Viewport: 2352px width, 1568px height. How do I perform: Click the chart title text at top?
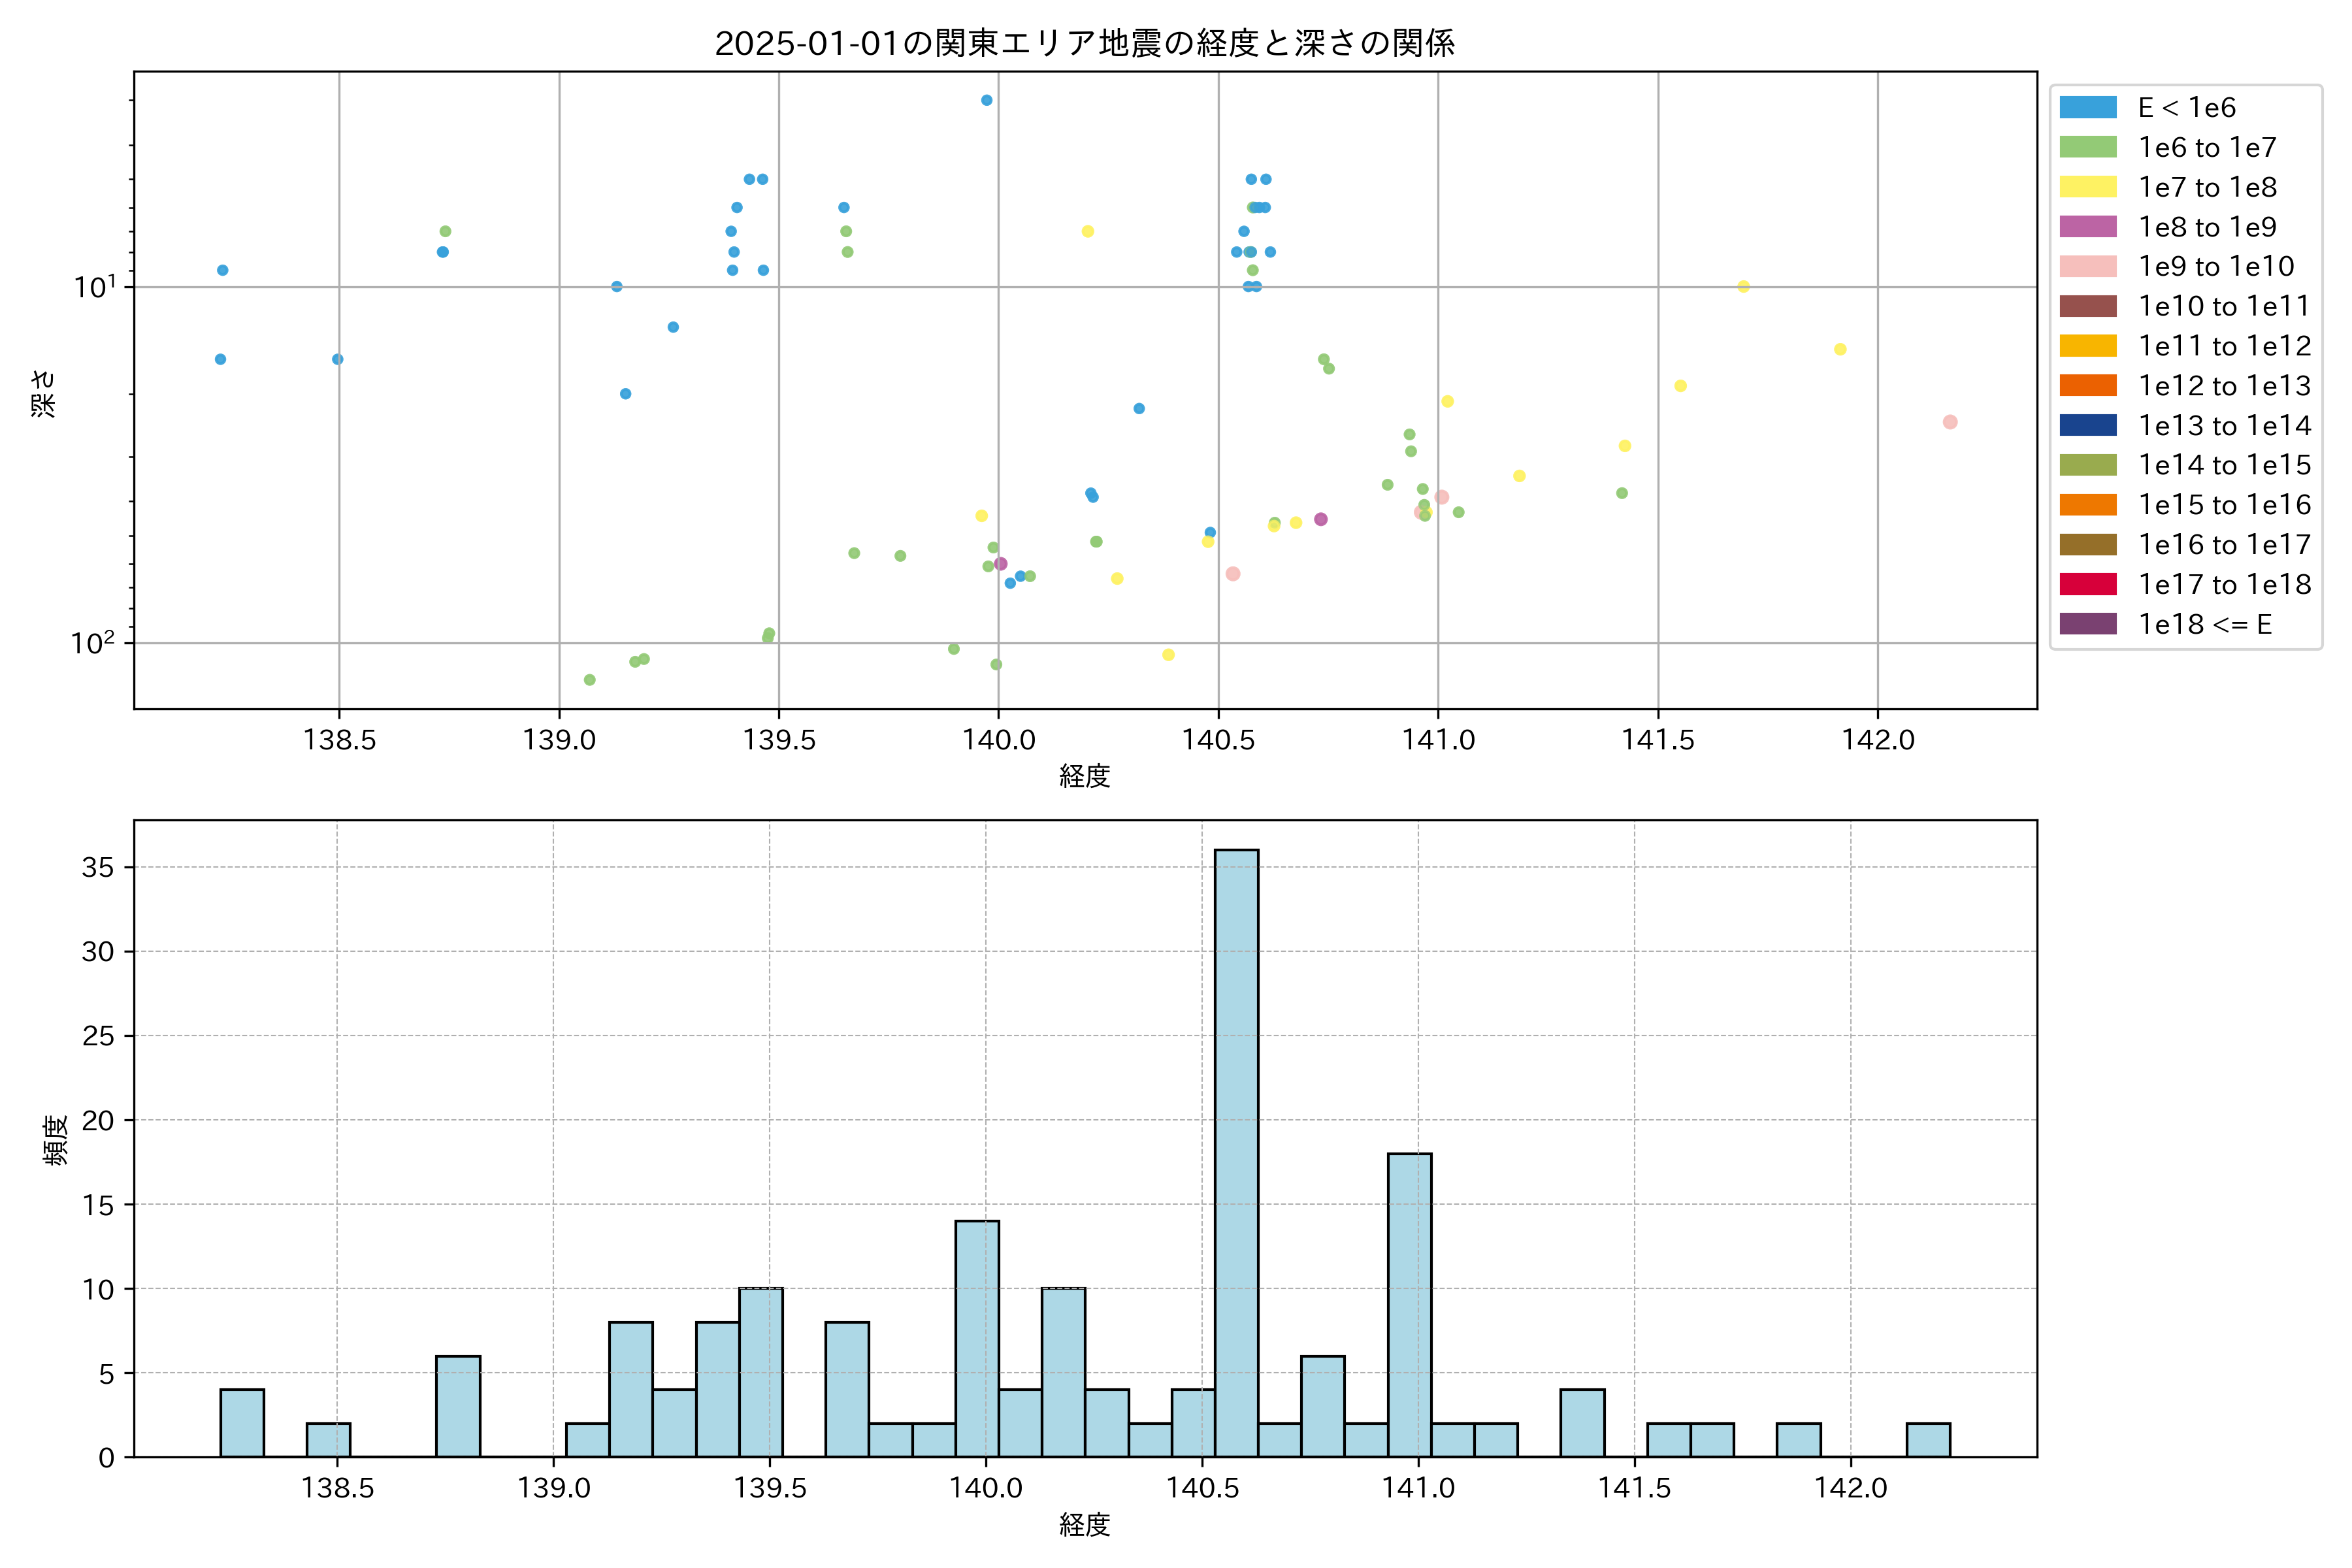point(1084,43)
